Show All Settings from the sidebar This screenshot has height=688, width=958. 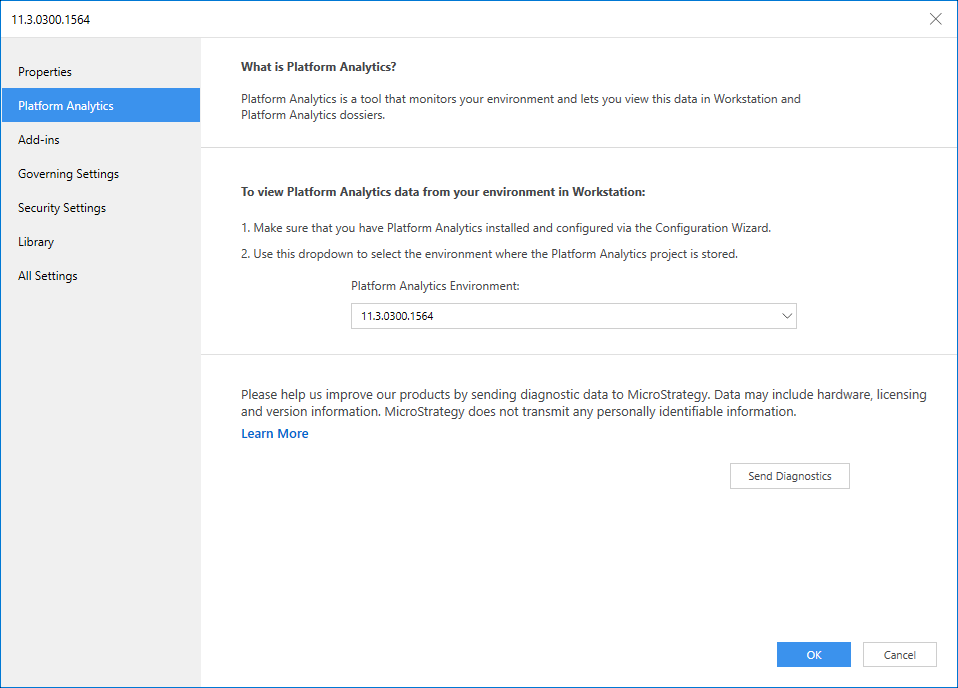coord(48,276)
